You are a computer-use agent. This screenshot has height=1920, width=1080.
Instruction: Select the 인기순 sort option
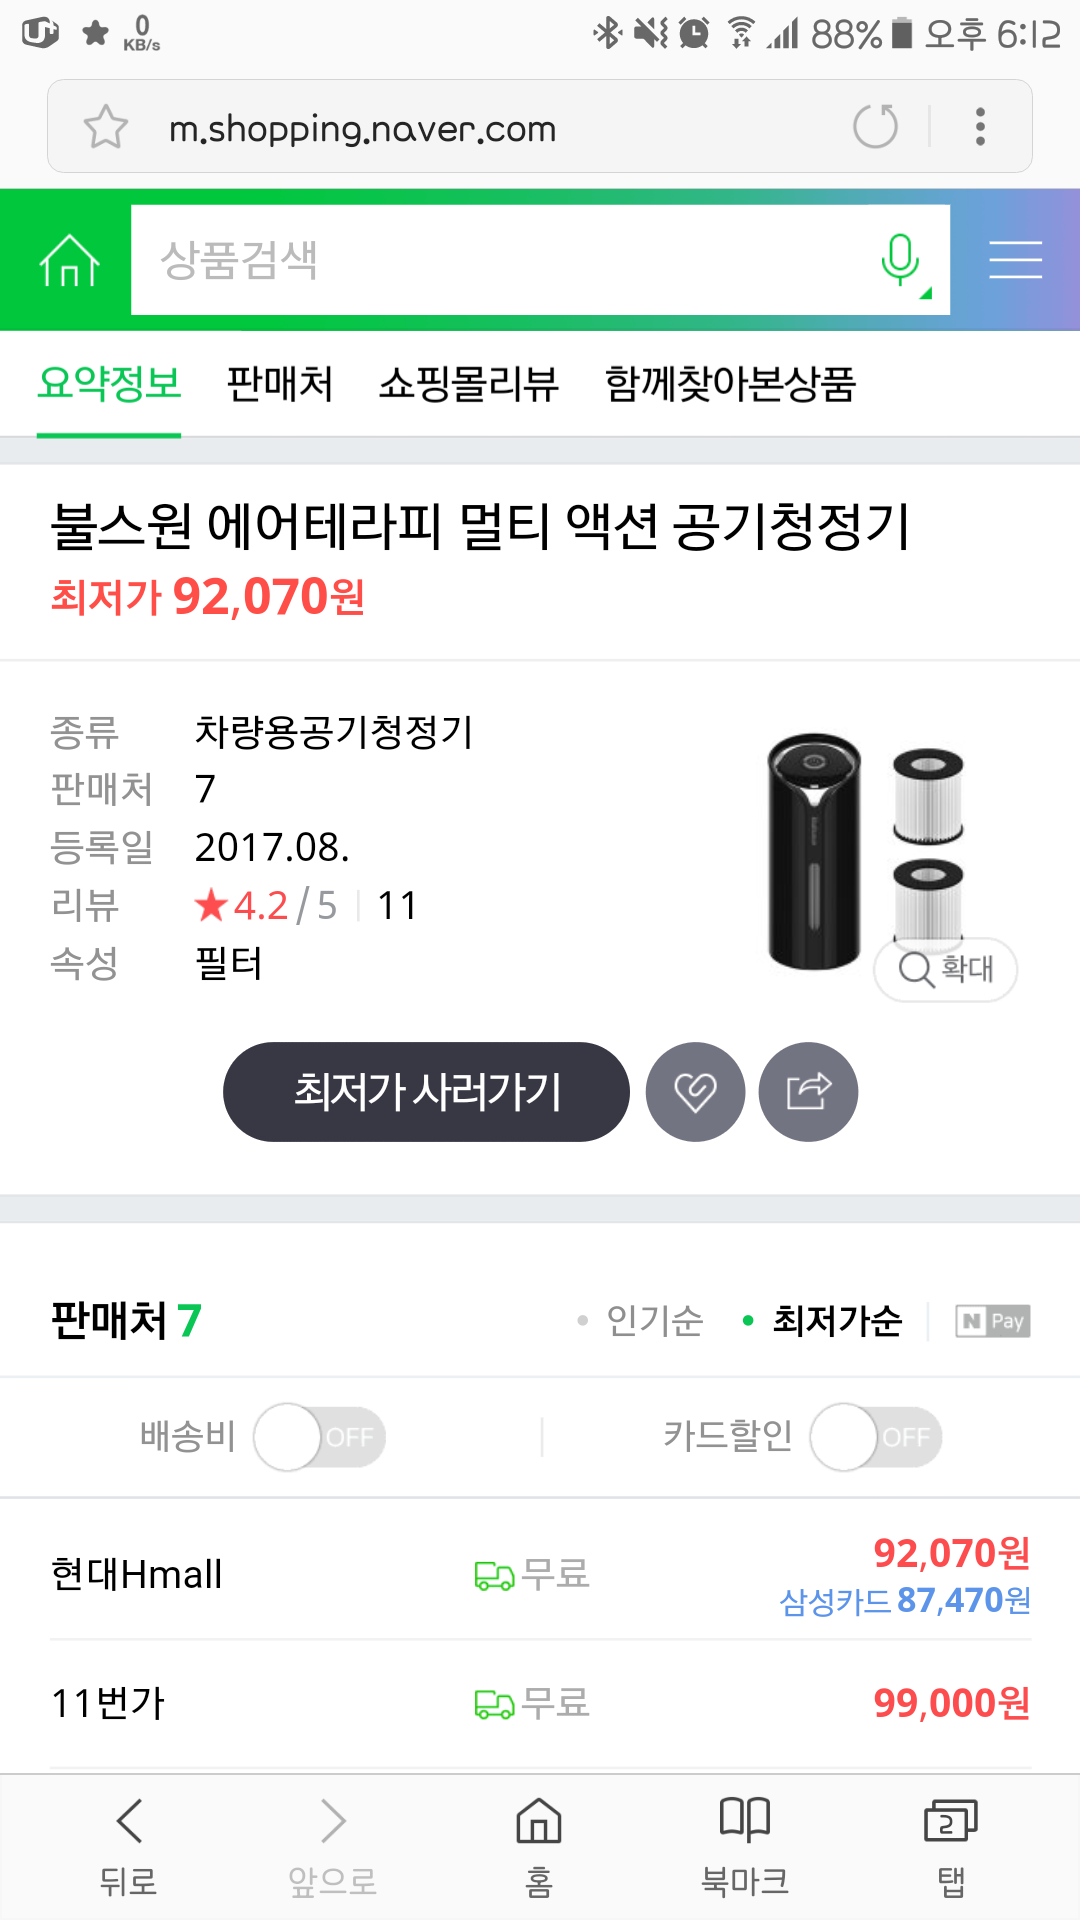[654, 1321]
